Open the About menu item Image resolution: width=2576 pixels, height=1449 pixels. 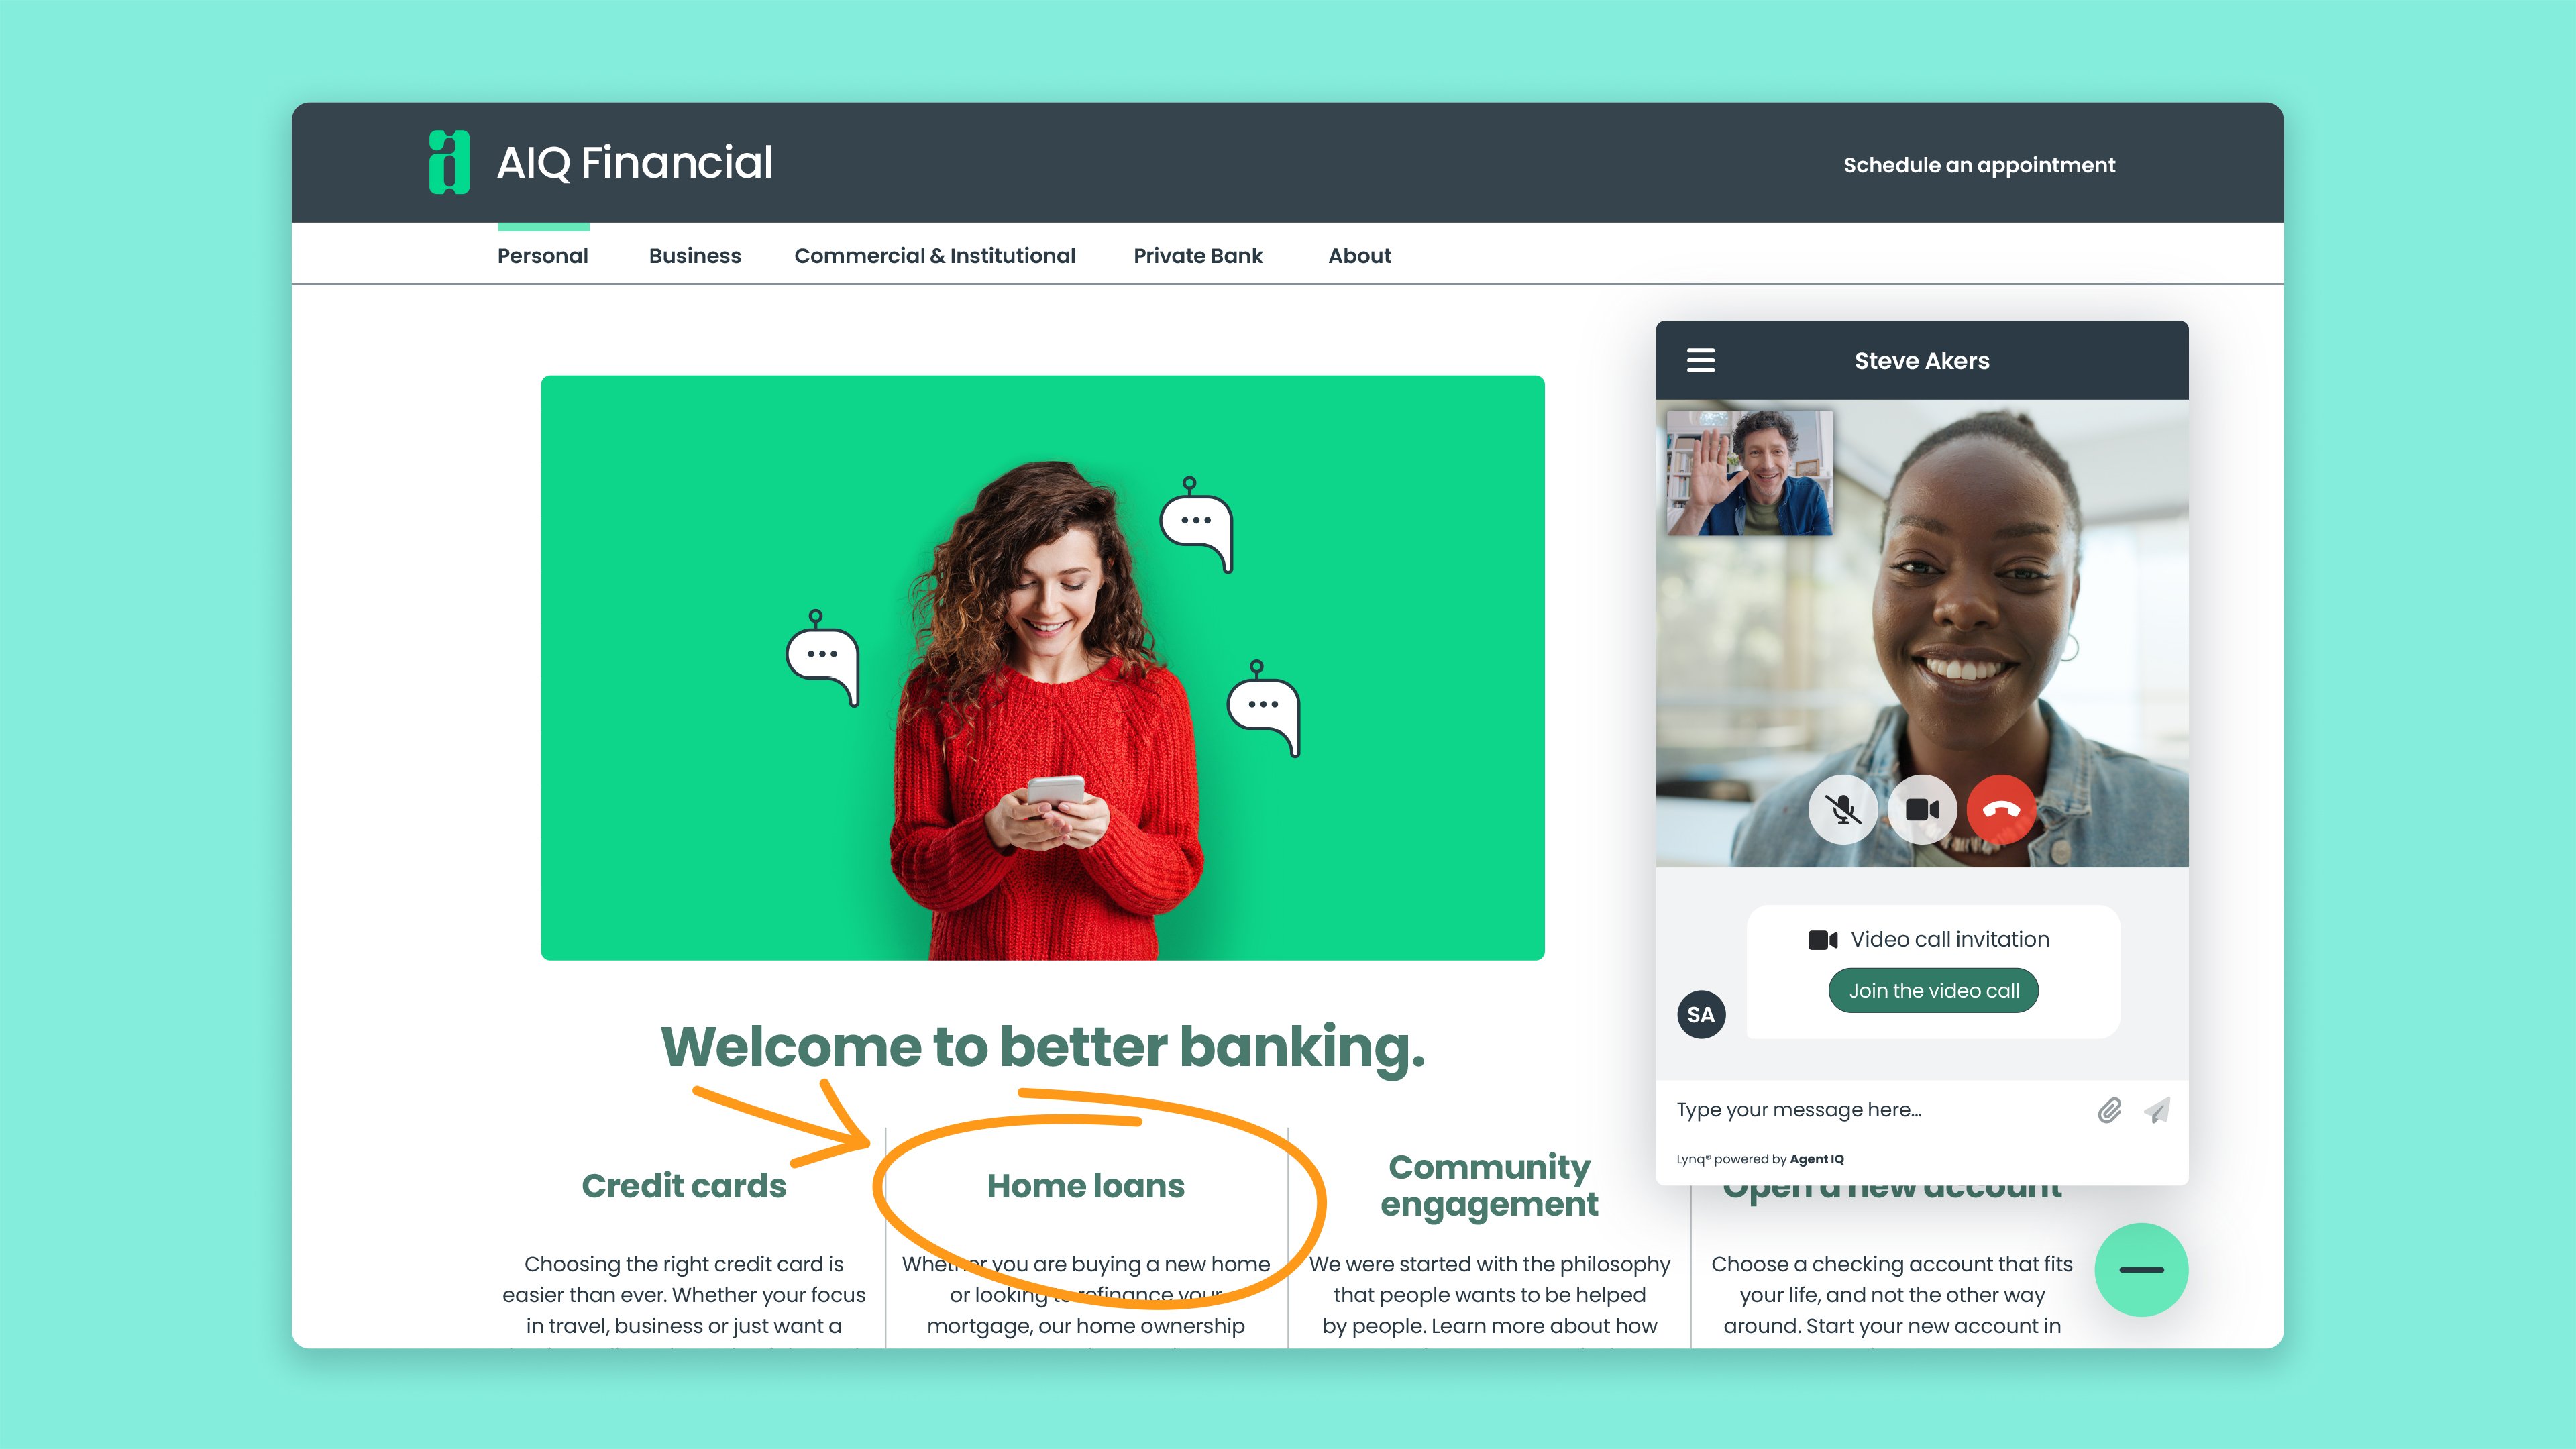[1359, 256]
